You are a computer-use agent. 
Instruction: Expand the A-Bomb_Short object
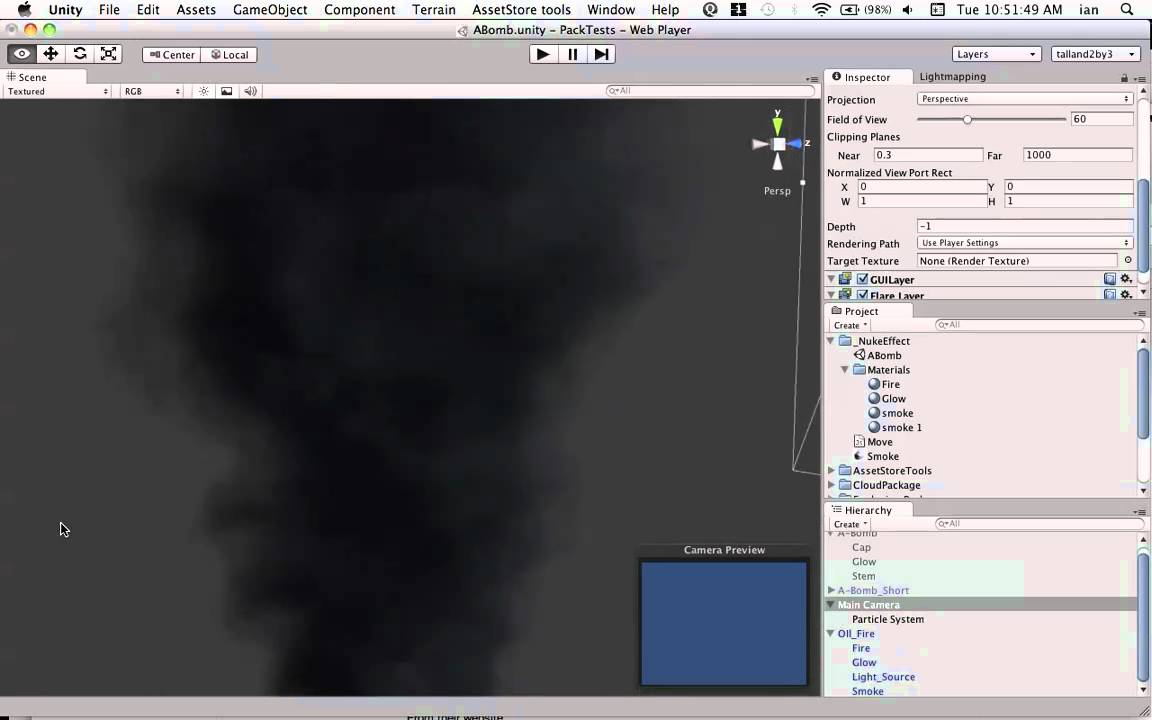coord(831,590)
